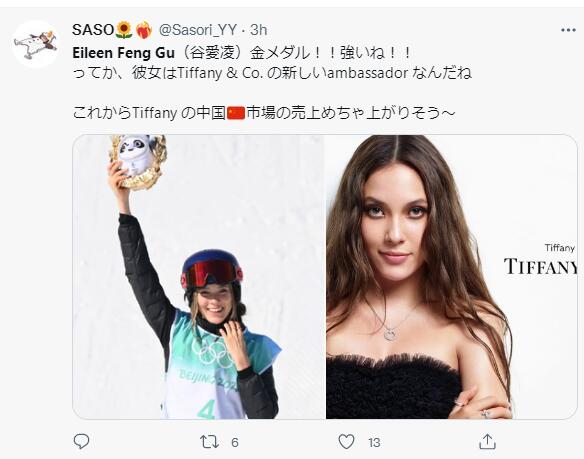
Task: Reply to the tweet via speech bubble icon
Action: [81, 441]
